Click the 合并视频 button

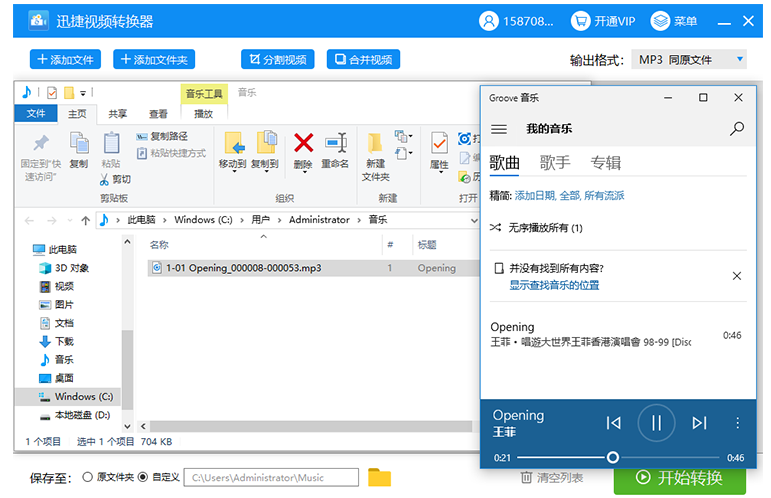[363, 59]
